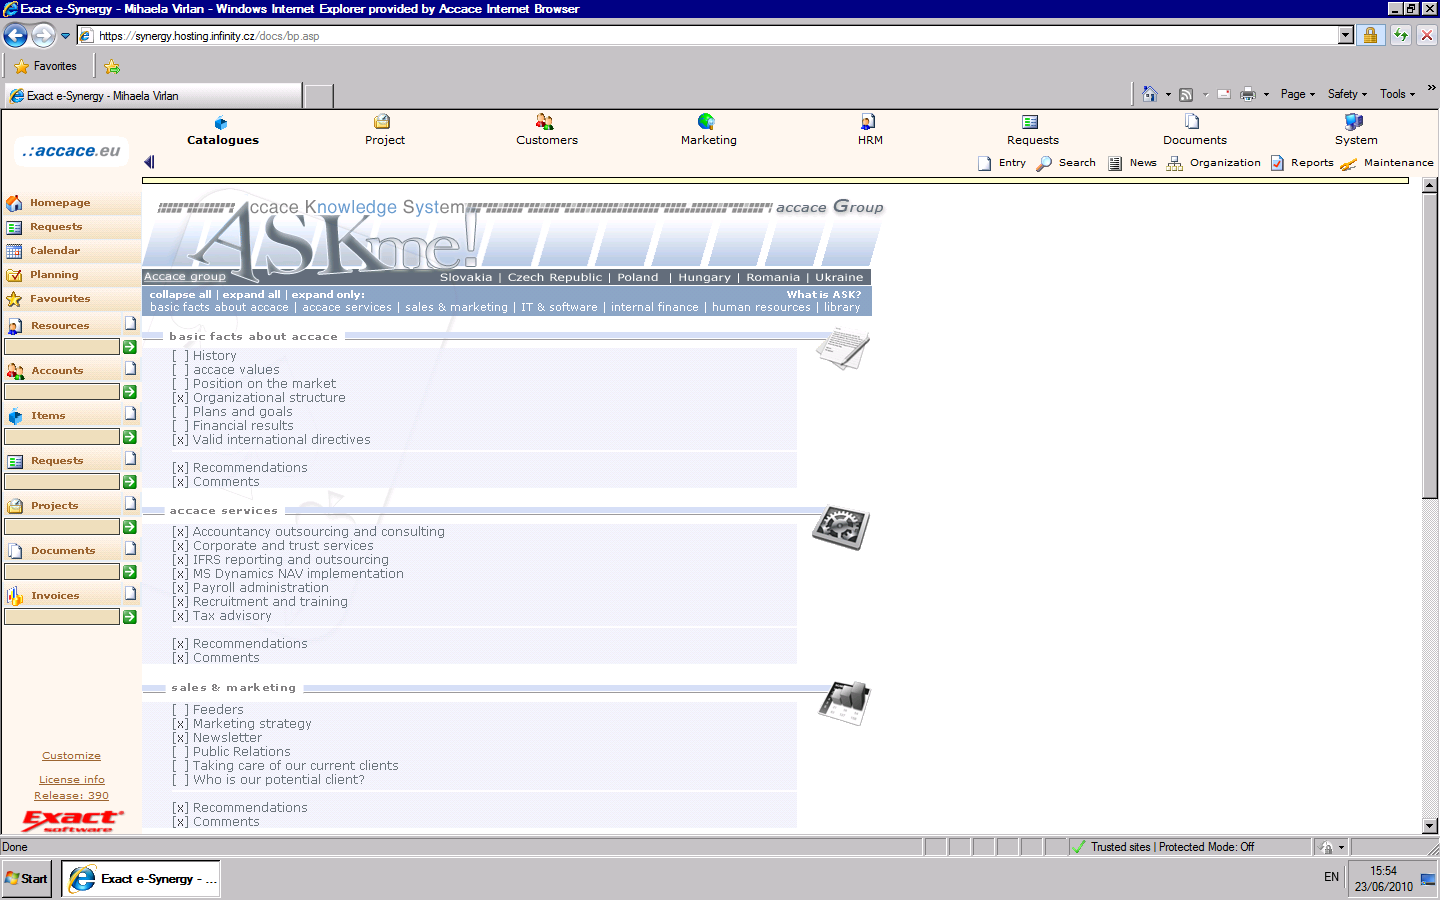Viewport: 1440px width, 900px height.
Task: Select the News submenu item
Action: (1133, 163)
